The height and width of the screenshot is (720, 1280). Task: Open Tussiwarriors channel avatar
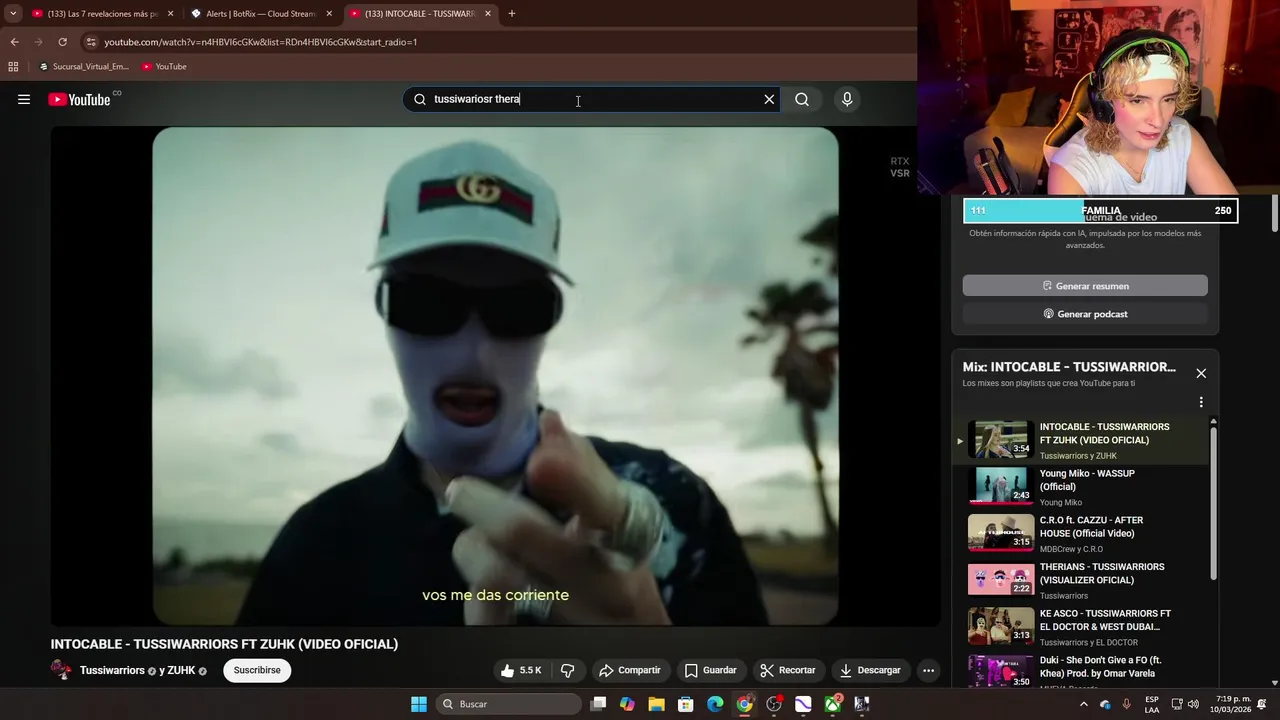61,670
